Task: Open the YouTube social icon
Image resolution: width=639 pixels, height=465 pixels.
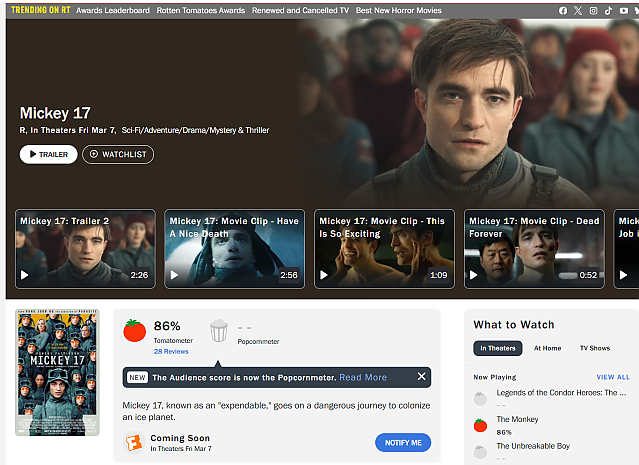Action: pyautogui.click(x=622, y=11)
